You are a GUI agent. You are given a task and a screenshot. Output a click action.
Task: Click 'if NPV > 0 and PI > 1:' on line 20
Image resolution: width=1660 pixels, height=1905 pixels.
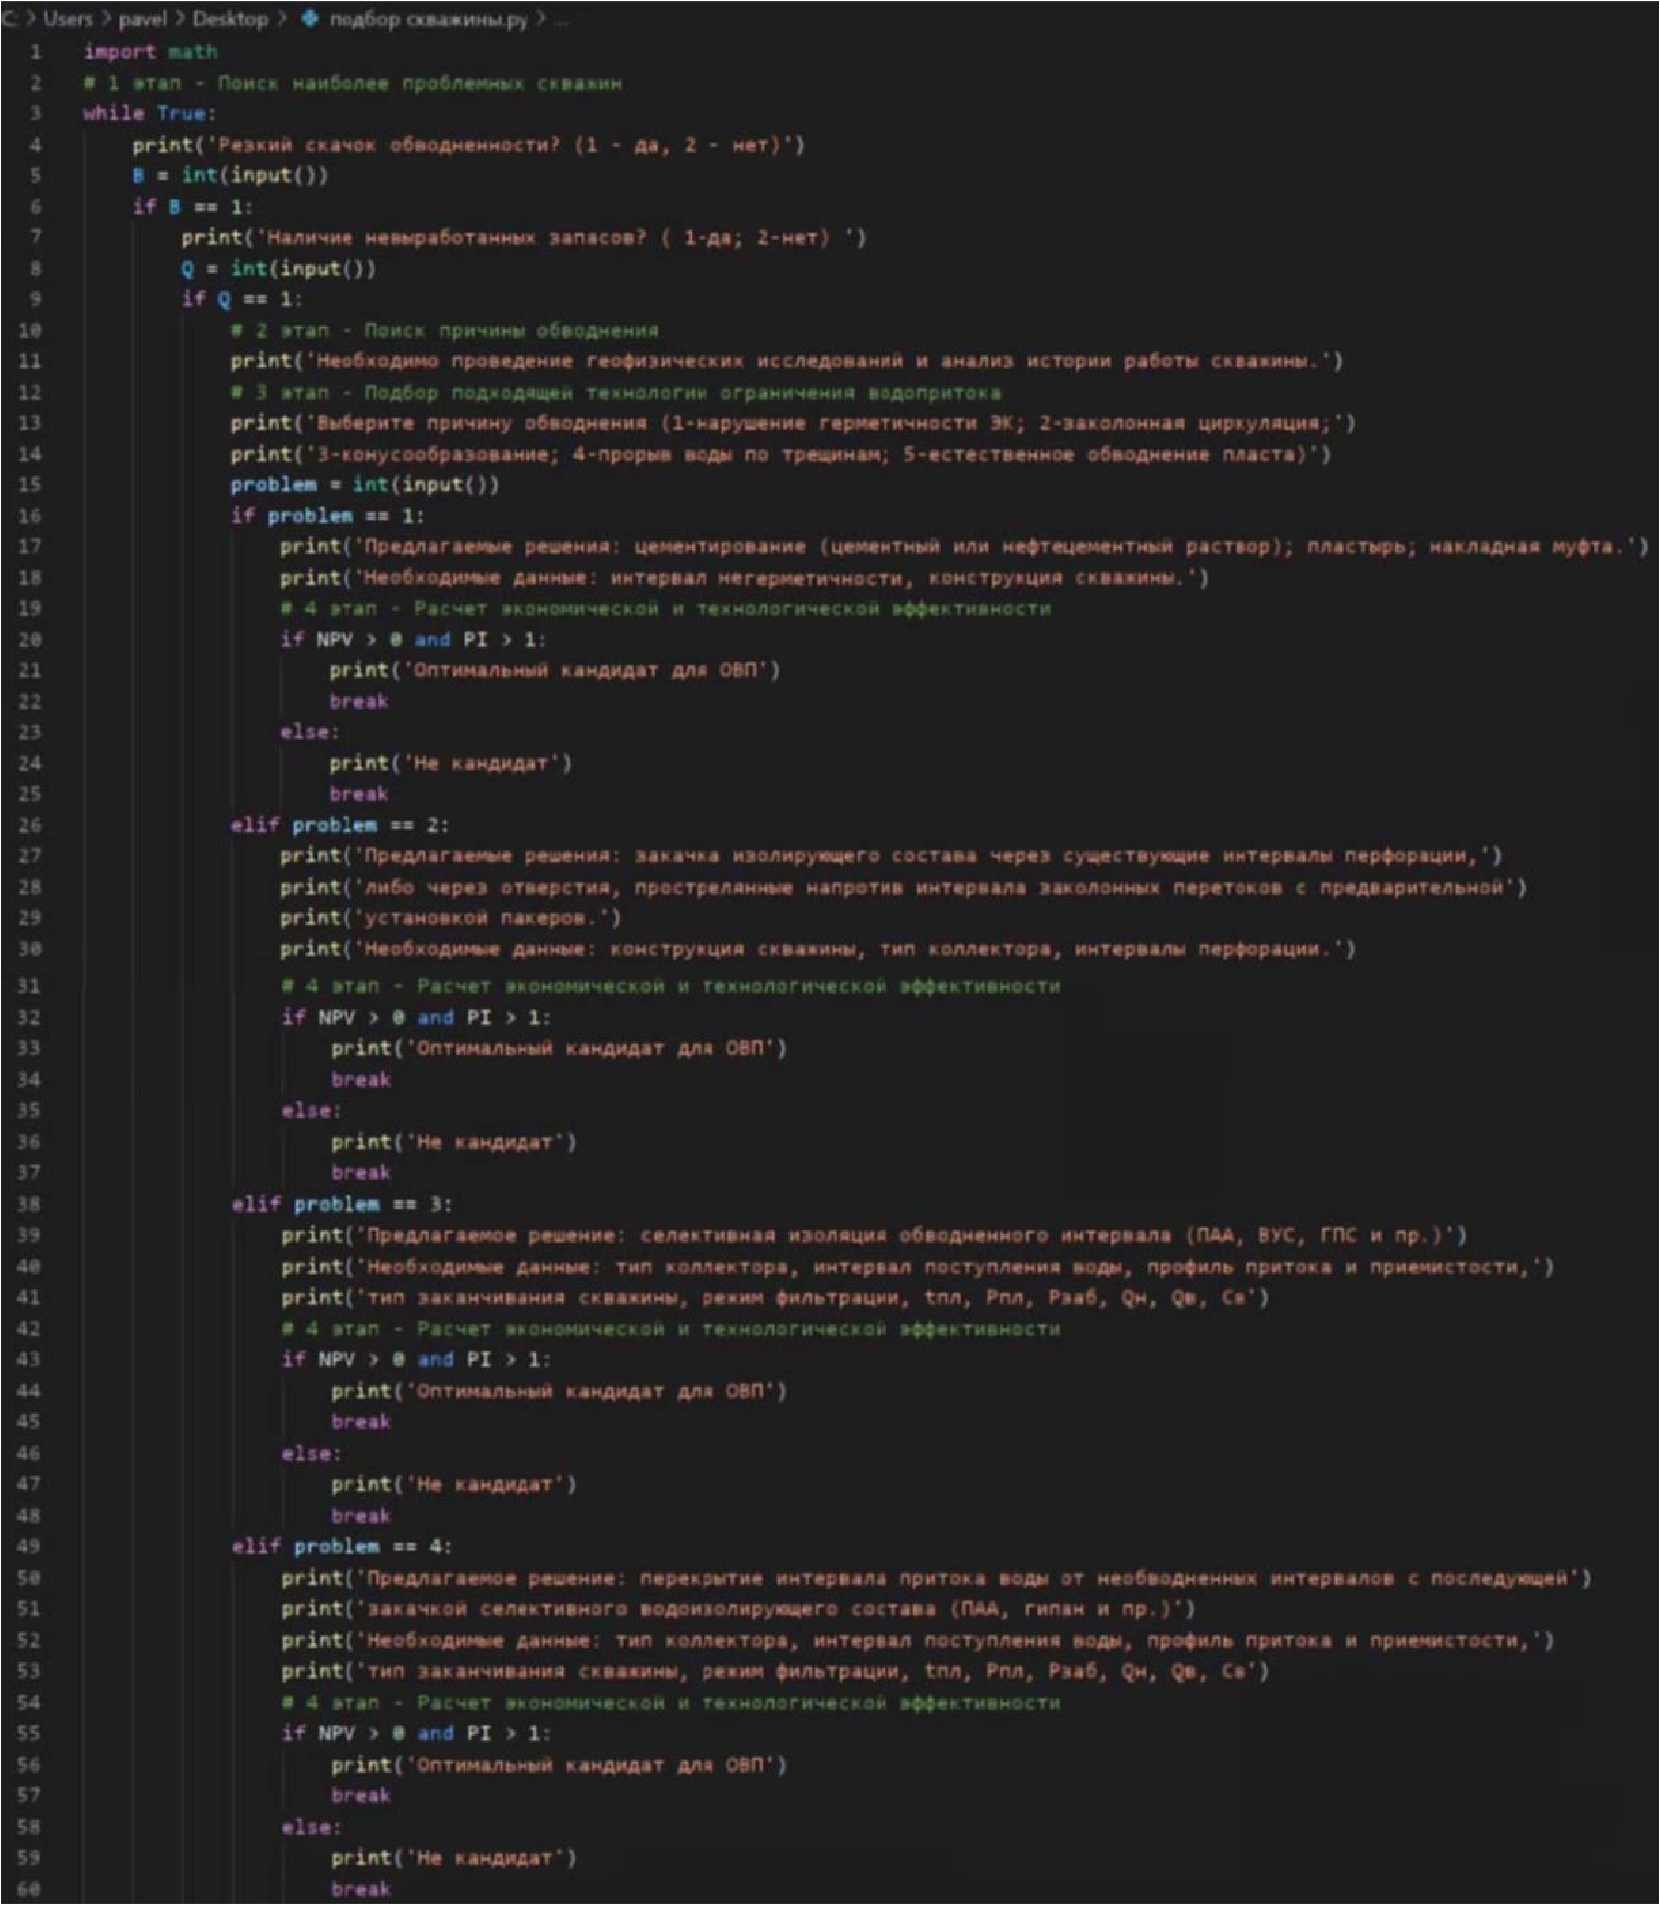click(413, 639)
